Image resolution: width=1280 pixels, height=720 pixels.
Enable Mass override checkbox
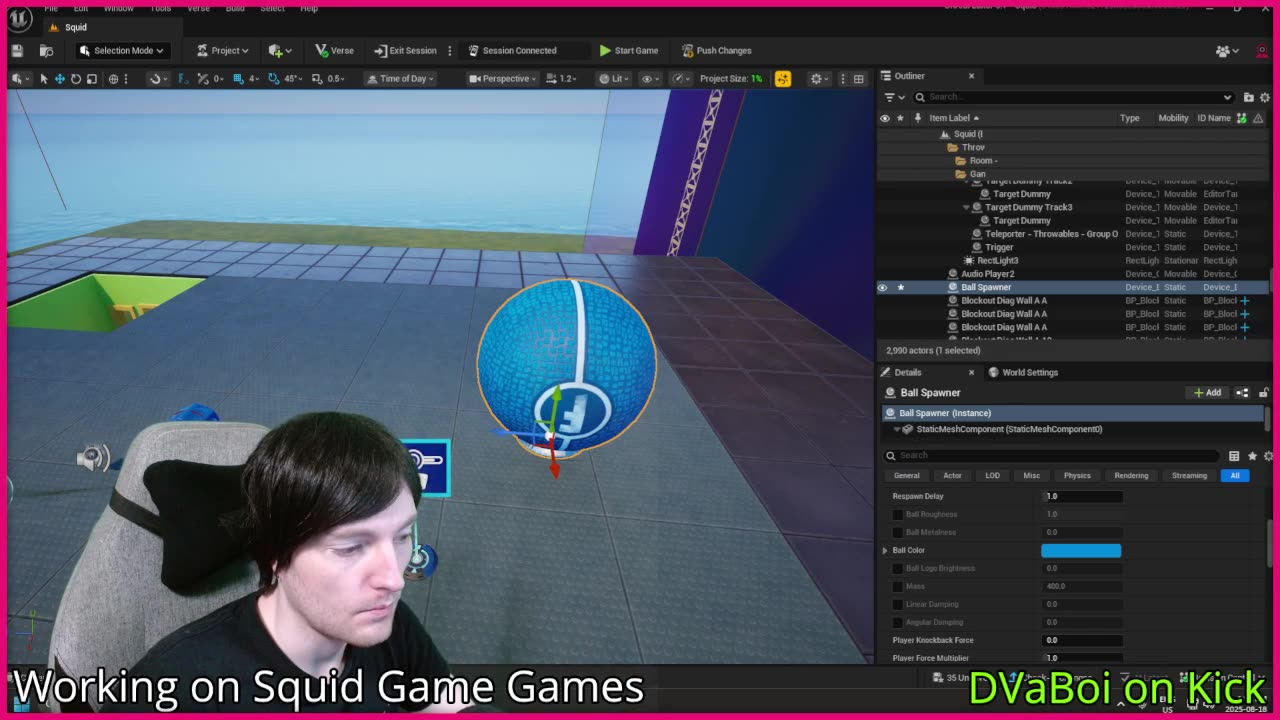coord(898,586)
